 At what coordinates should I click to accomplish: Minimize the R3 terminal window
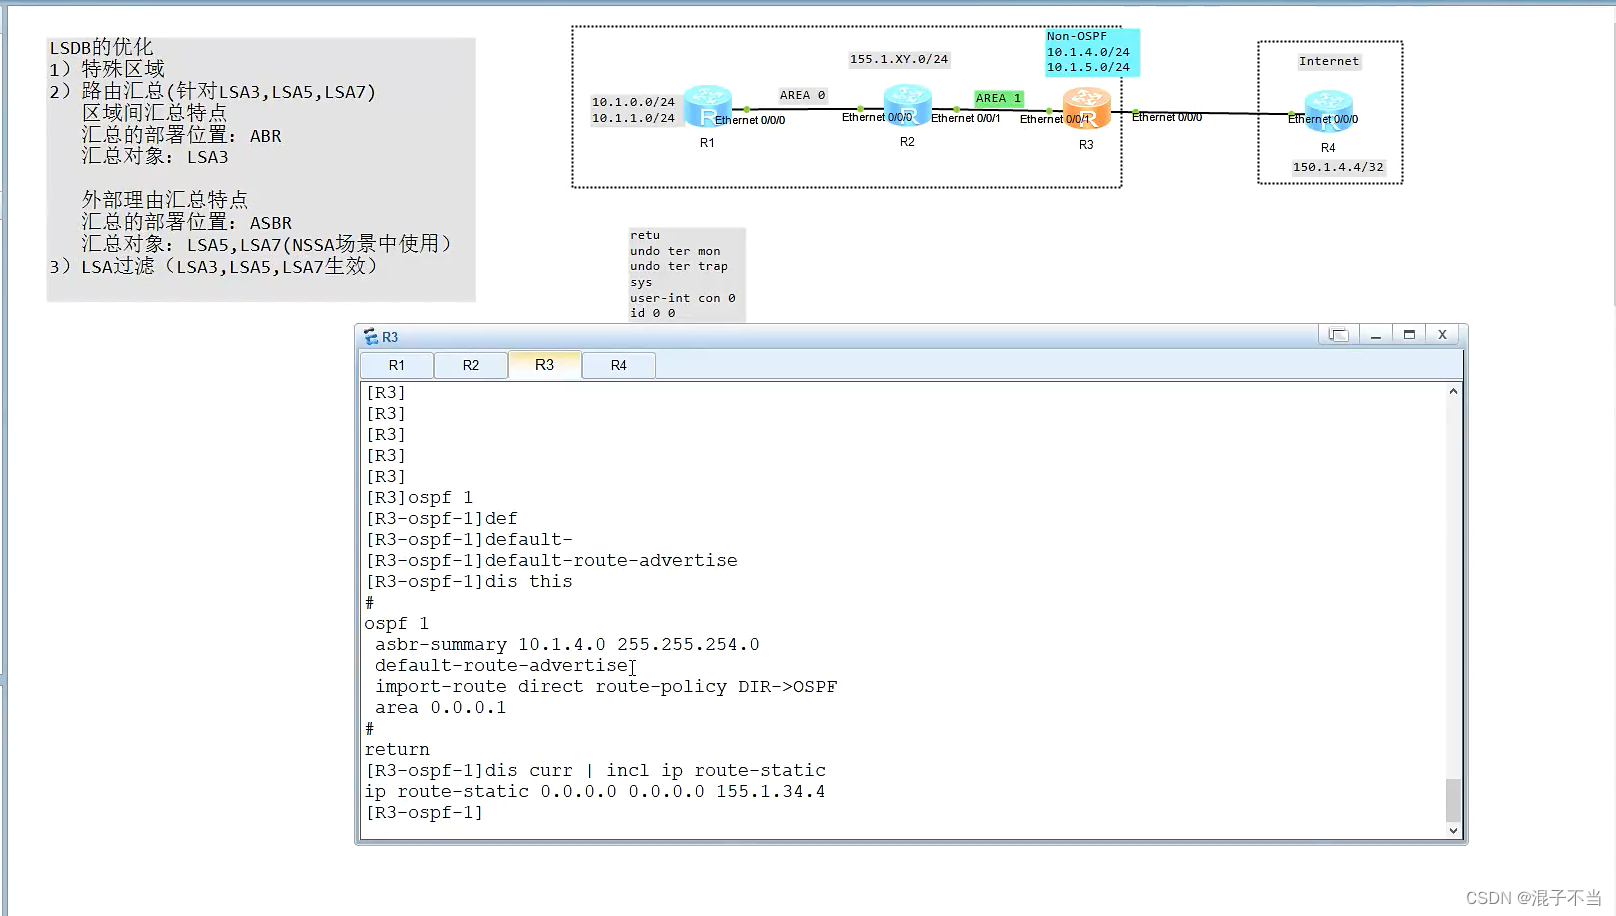[x=1375, y=335]
